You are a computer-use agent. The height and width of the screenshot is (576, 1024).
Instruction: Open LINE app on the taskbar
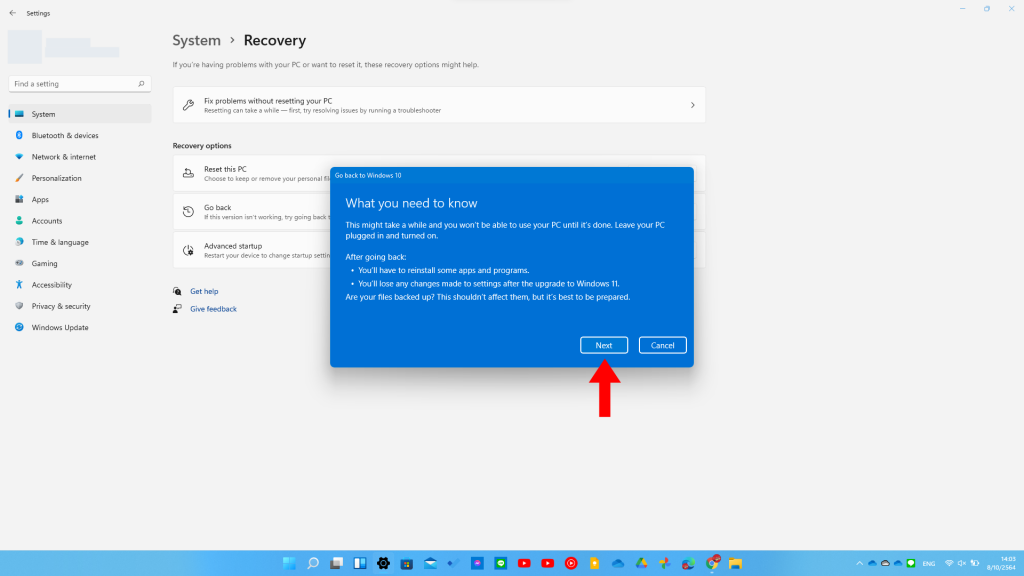pos(501,563)
